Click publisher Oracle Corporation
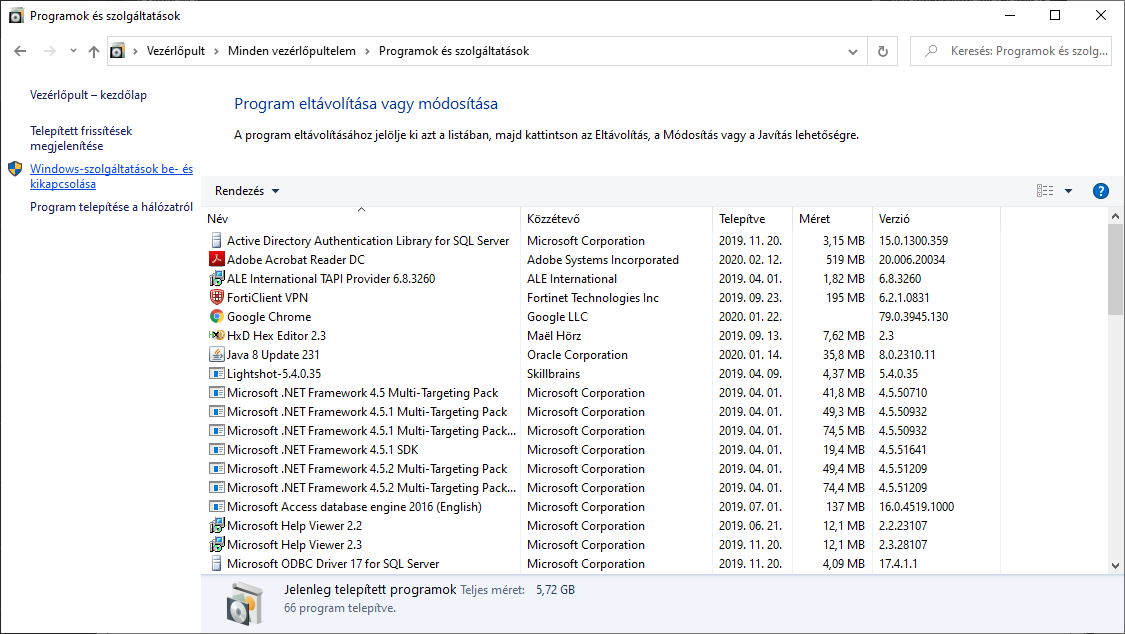 click(577, 354)
